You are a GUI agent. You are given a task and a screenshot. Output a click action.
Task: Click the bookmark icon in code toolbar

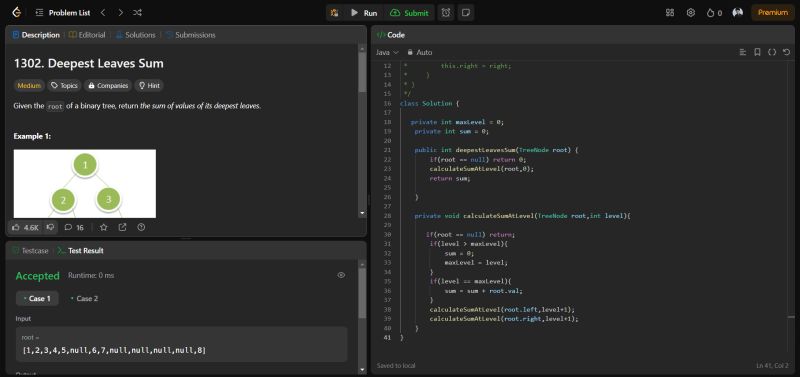[x=758, y=52]
